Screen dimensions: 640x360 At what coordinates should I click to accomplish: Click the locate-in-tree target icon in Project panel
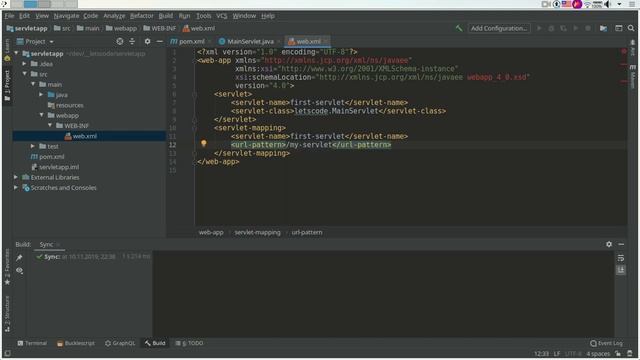click(x=120, y=41)
